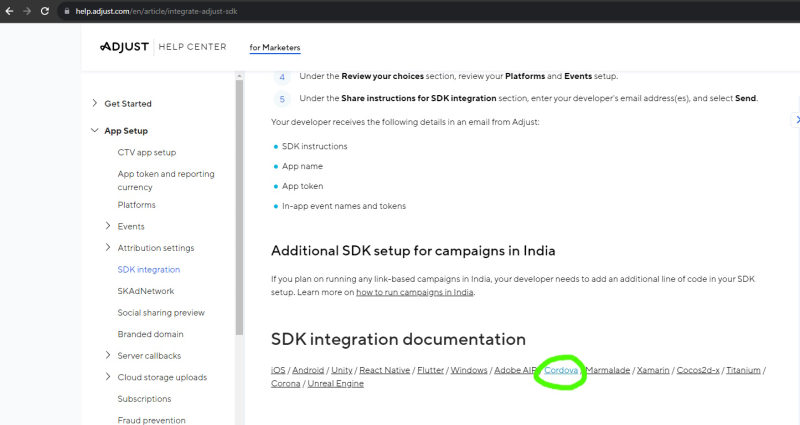Expand the Cloud storage uploads chevron
The image size is (800, 425).
[x=108, y=376]
